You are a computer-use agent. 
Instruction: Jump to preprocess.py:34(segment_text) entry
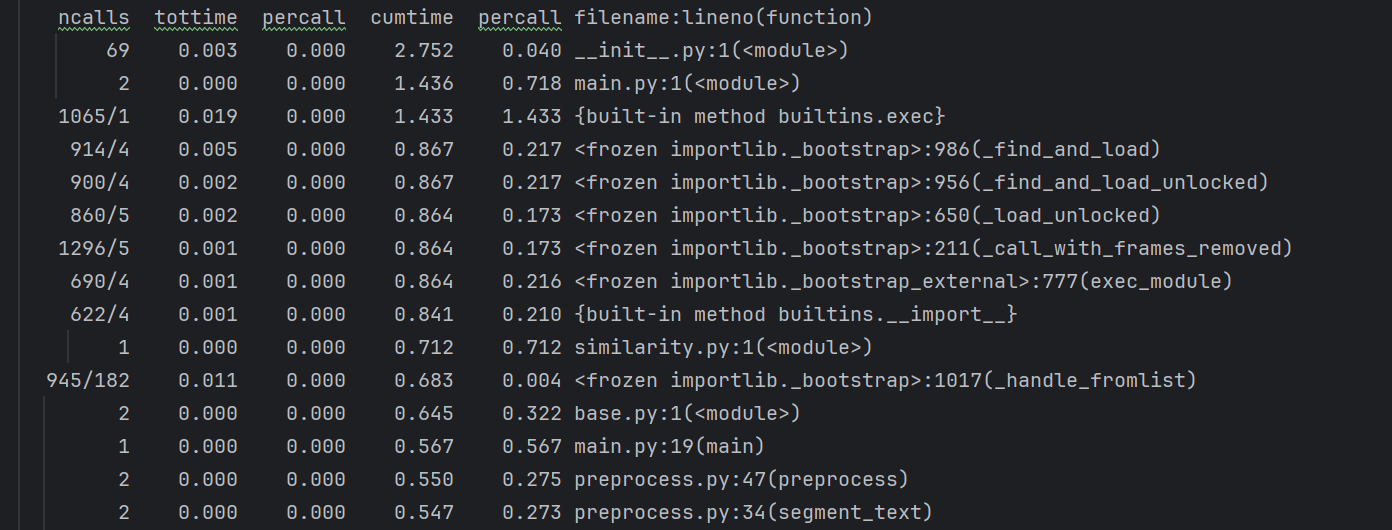[x=753, y=513]
